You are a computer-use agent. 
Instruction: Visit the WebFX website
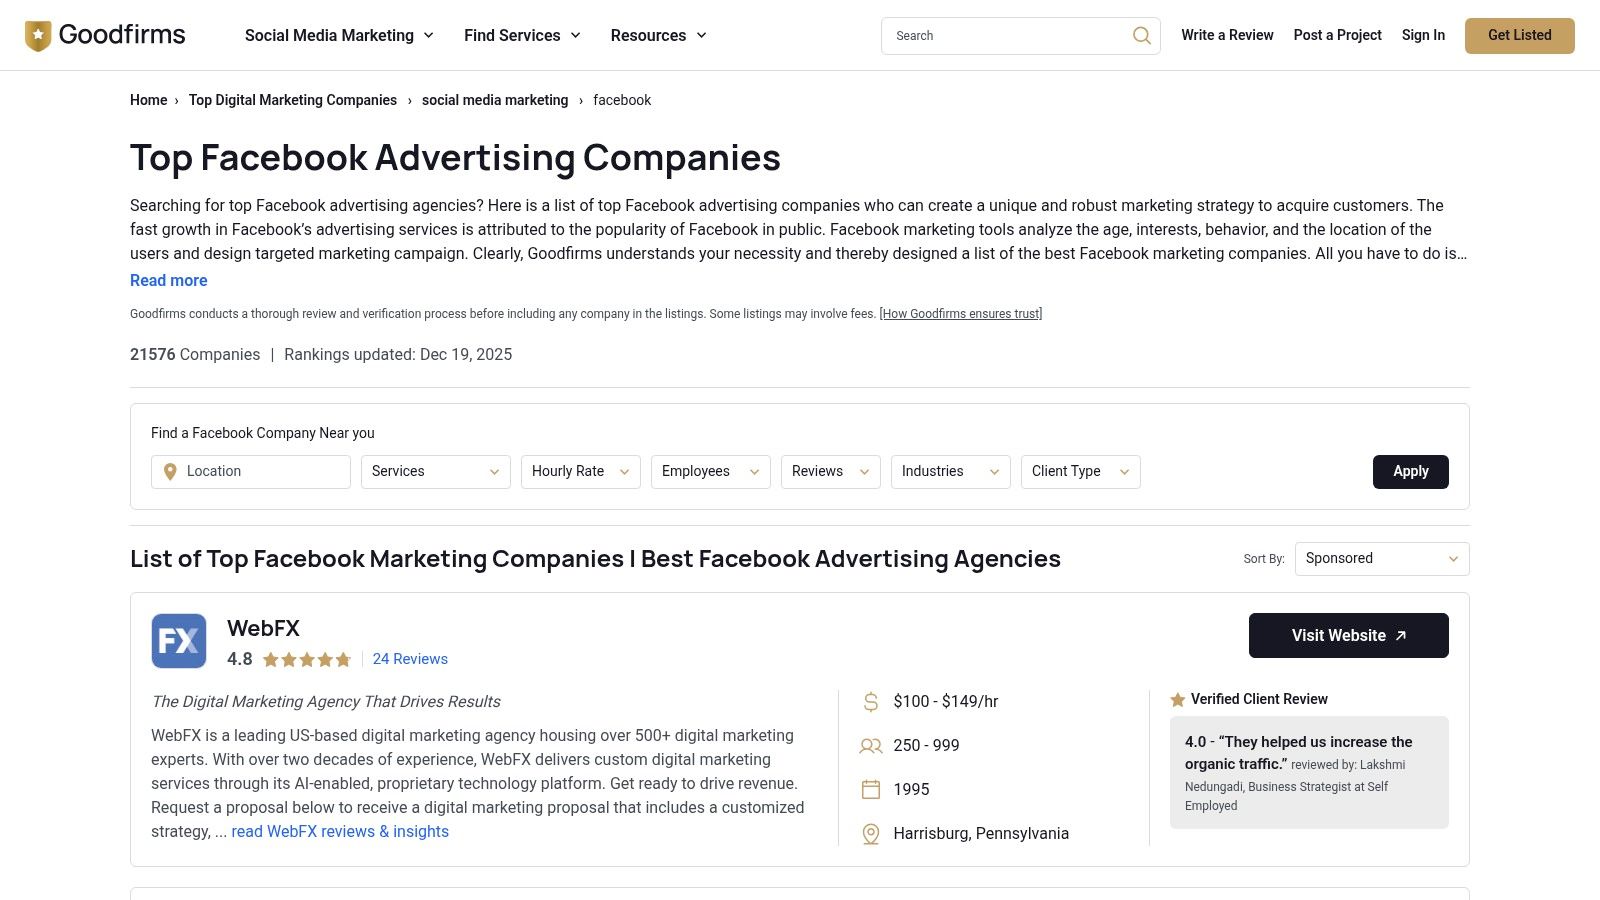coord(1348,635)
